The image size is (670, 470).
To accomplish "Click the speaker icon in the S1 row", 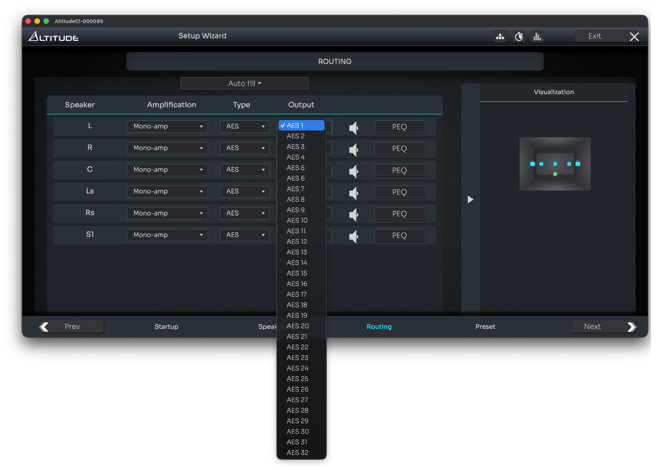I will [353, 236].
